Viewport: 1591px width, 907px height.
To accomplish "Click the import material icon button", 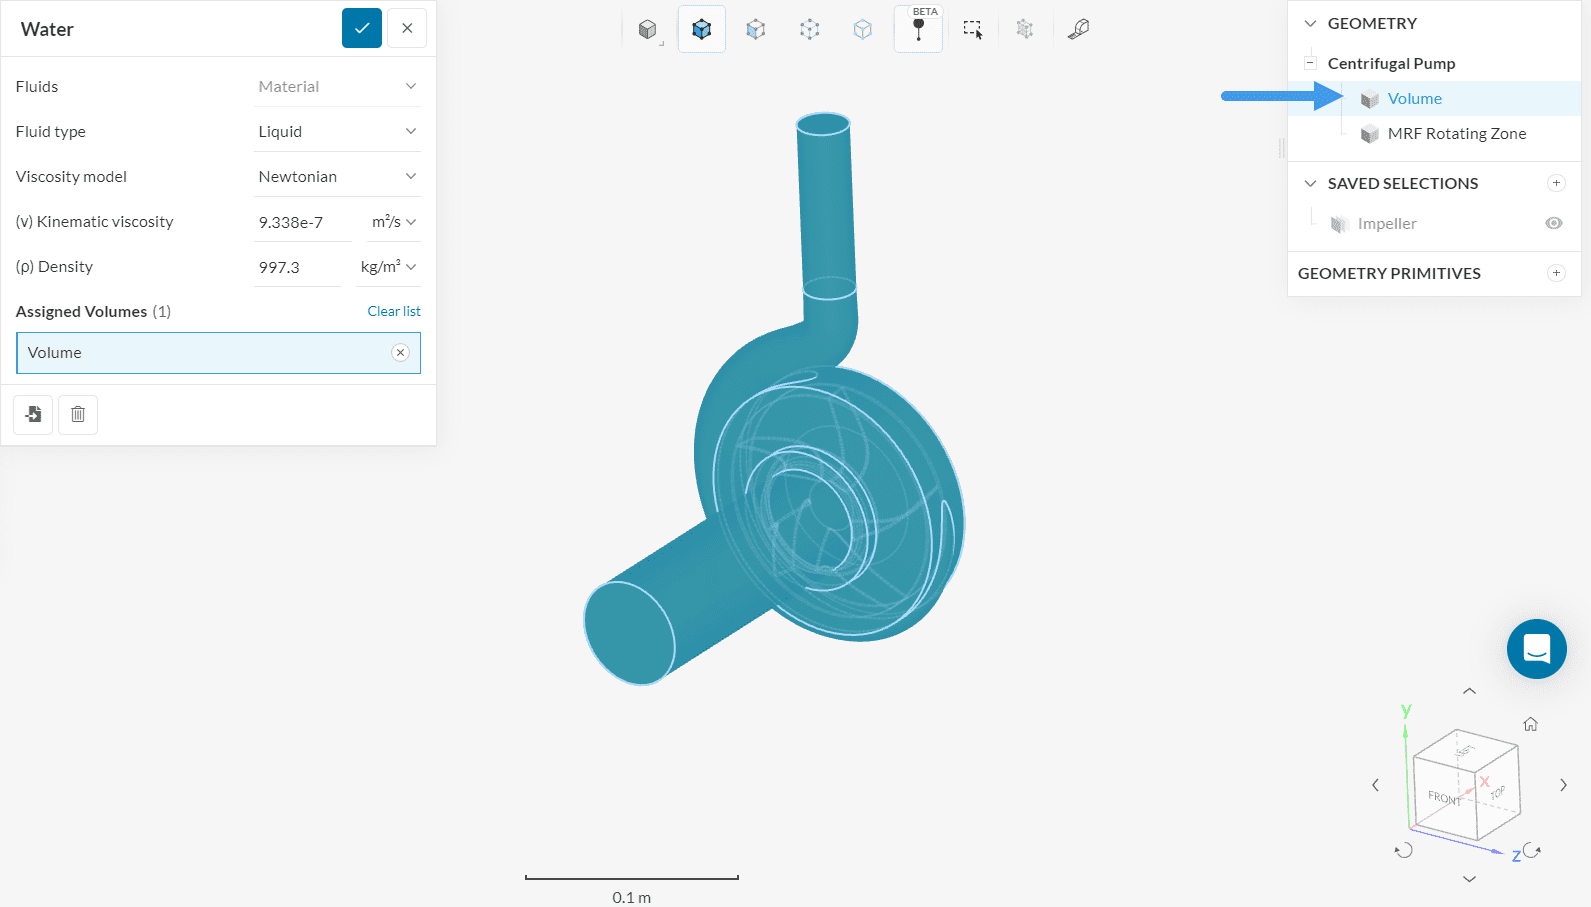I will click(x=33, y=414).
